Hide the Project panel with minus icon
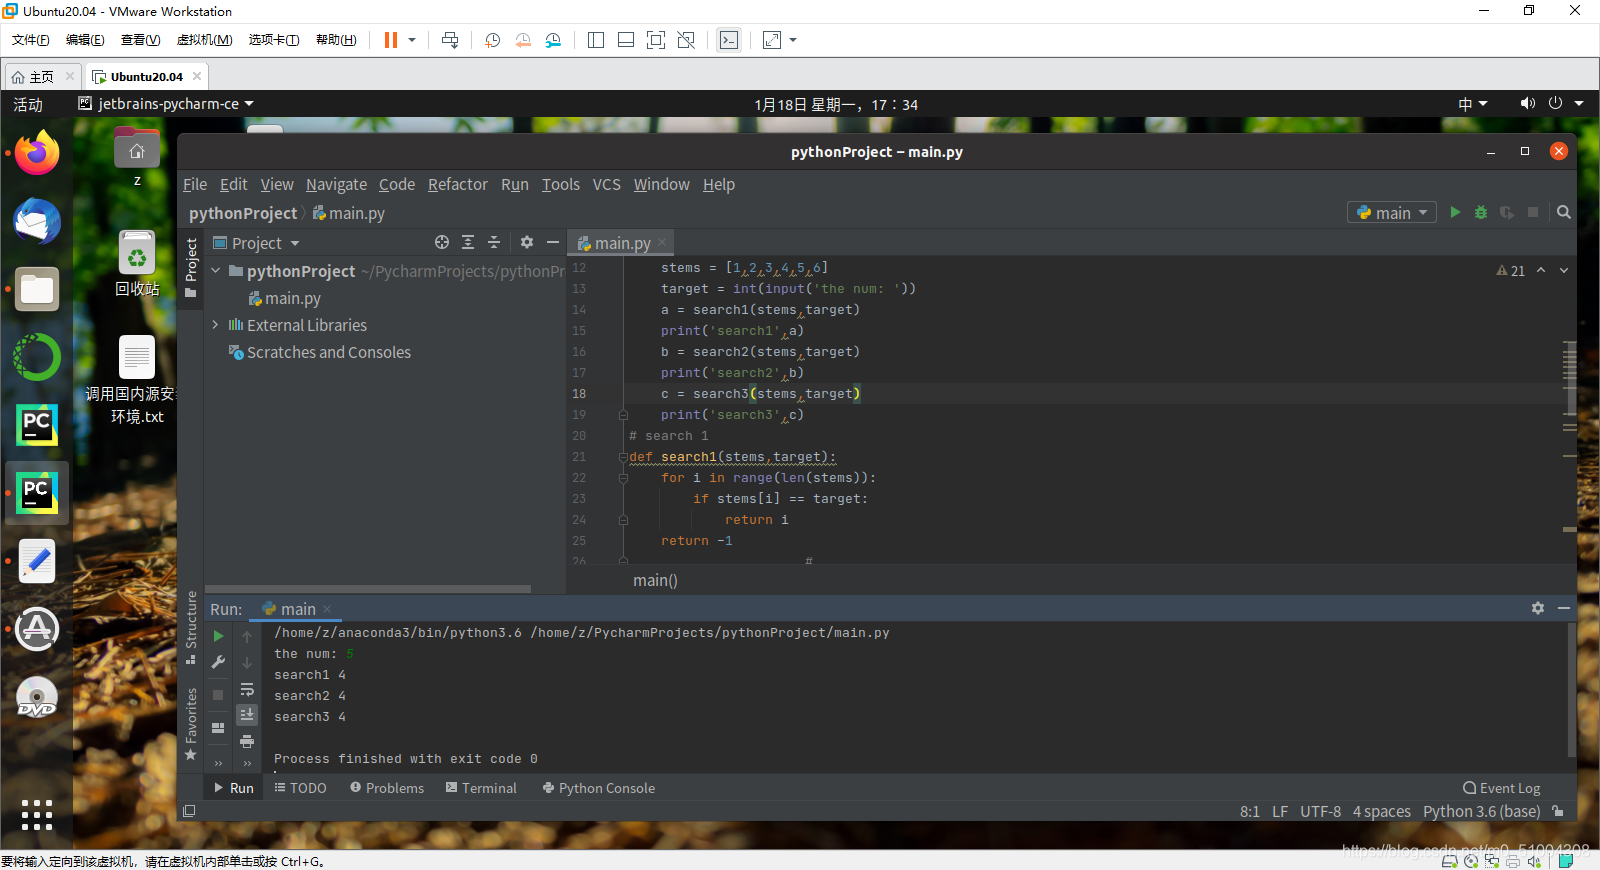This screenshot has width=1600, height=870. (553, 242)
